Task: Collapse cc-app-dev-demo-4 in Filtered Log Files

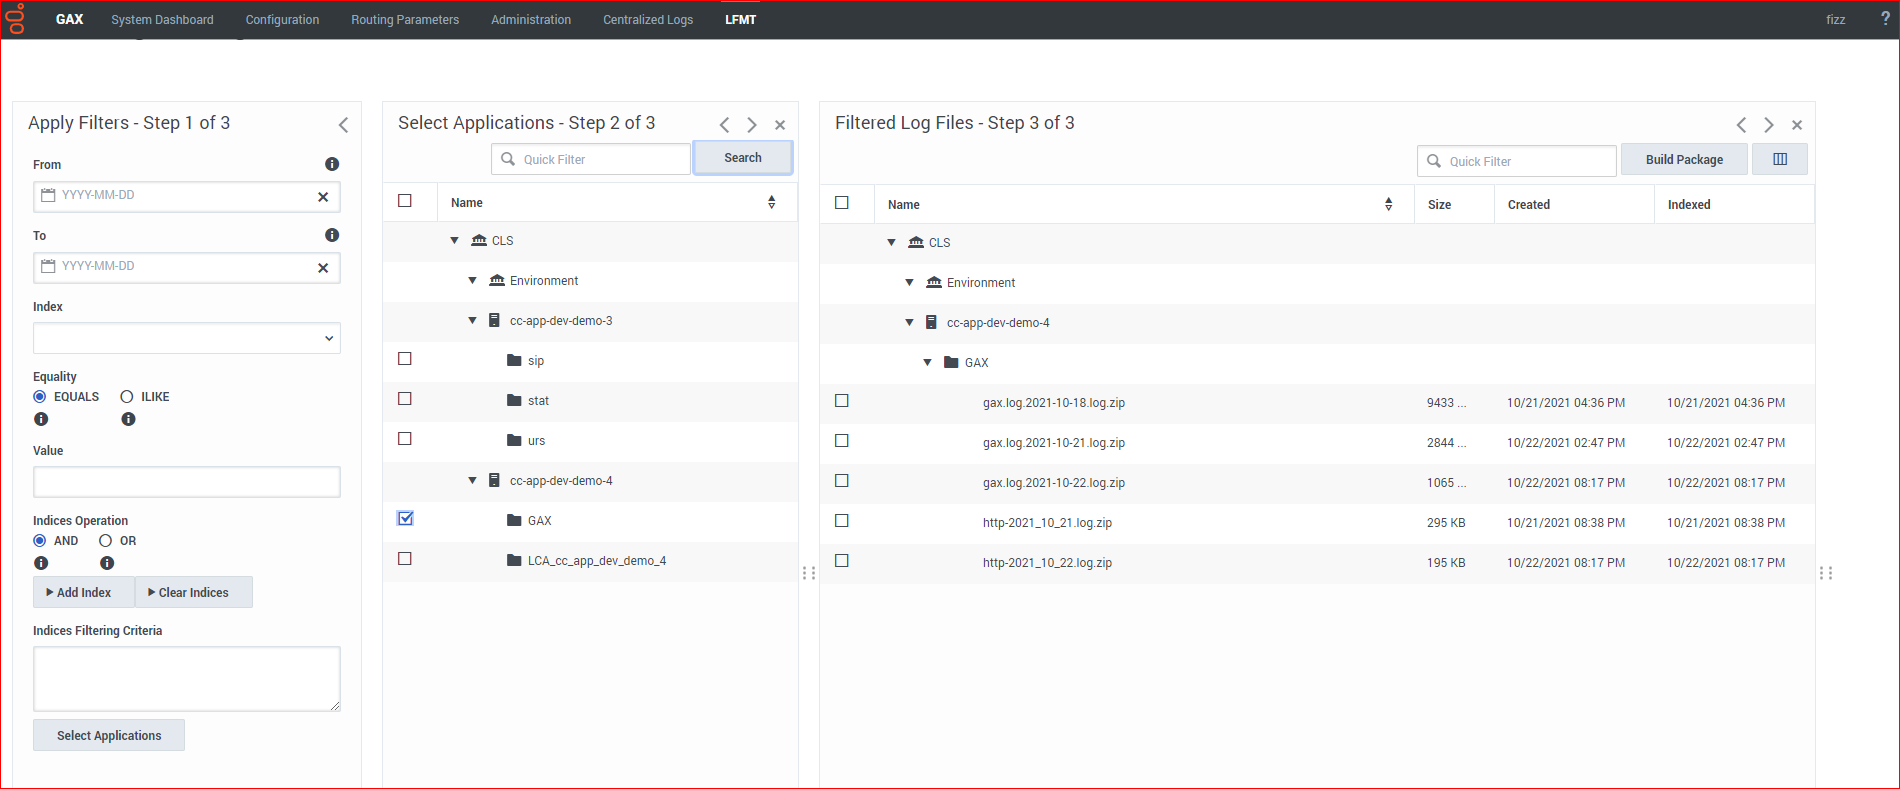Action: tap(910, 323)
